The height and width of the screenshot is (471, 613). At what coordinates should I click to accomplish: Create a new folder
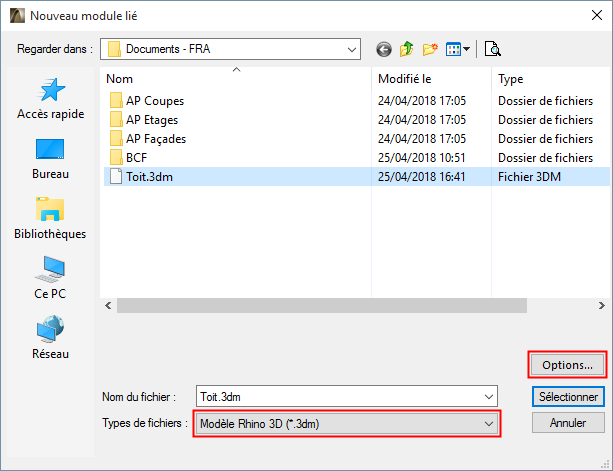tap(430, 49)
